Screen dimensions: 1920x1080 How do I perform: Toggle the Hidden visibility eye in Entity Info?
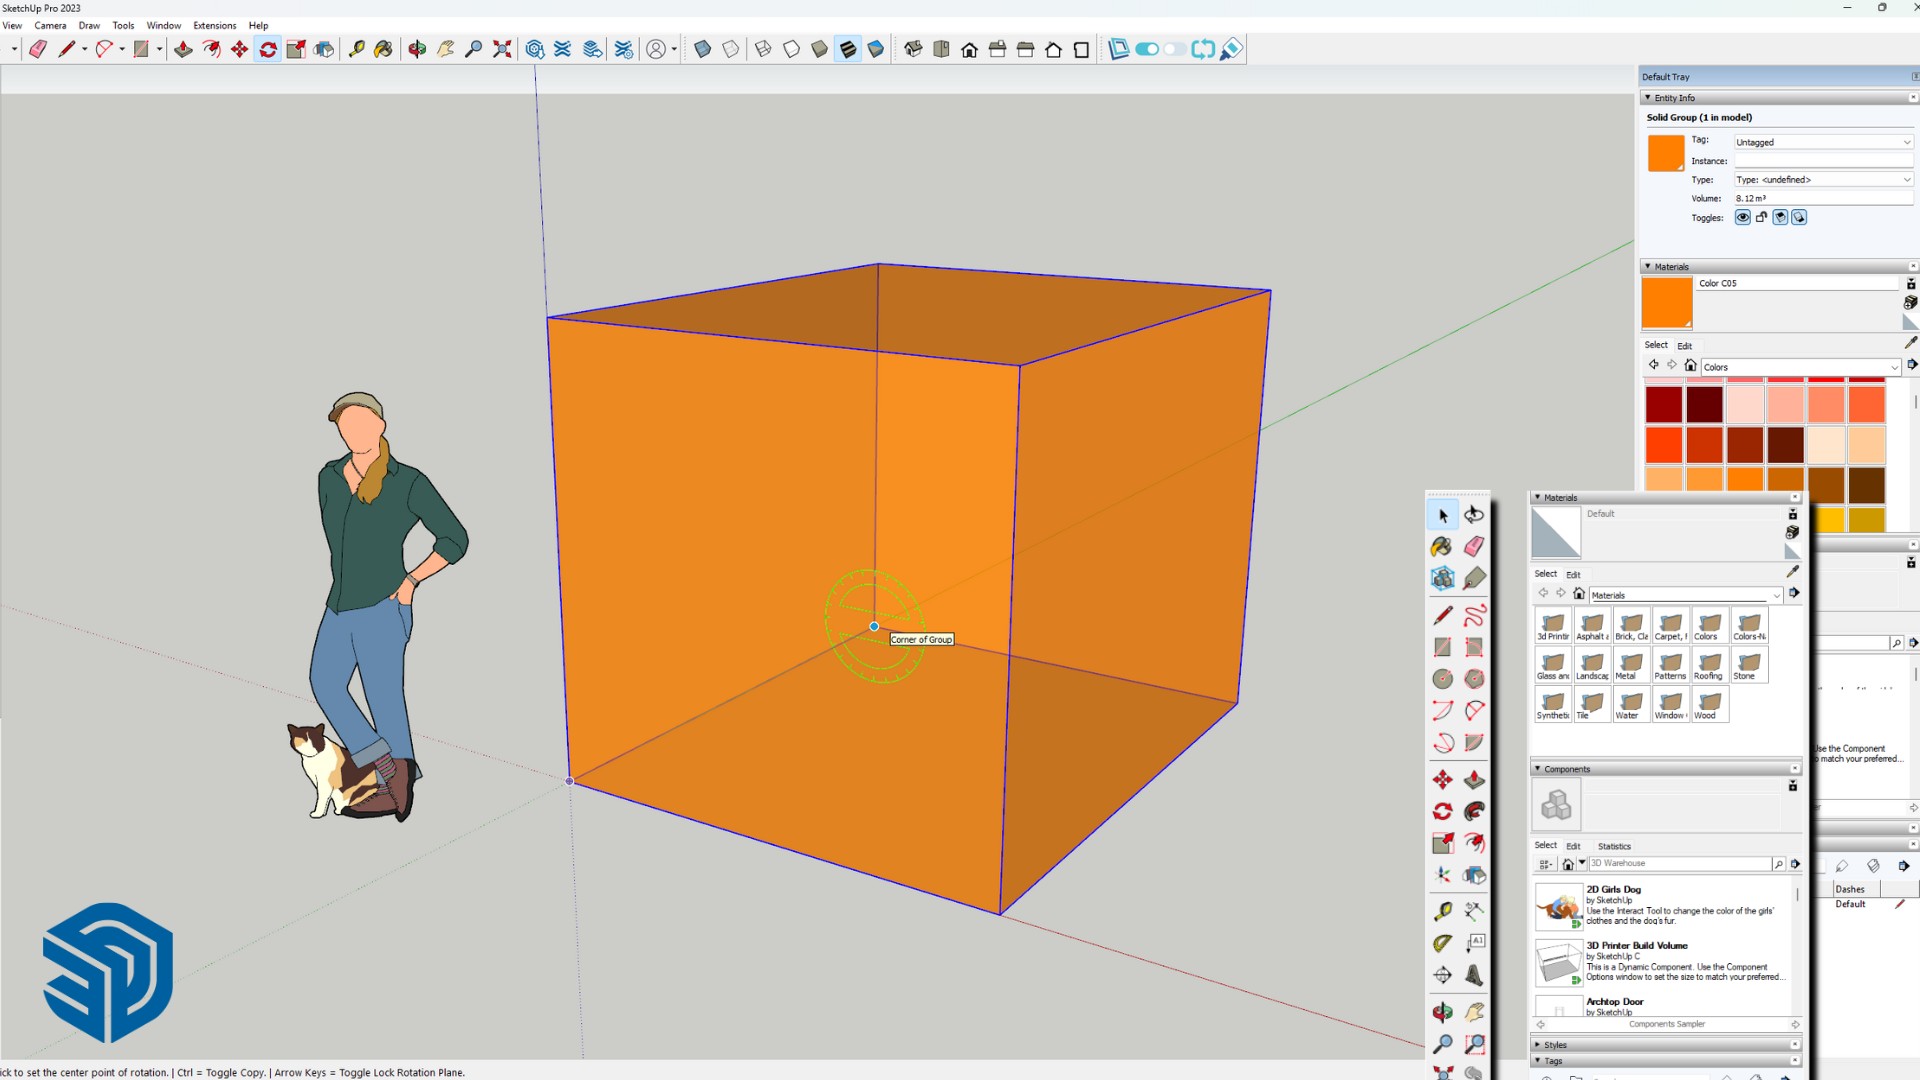click(x=1742, y=217)
